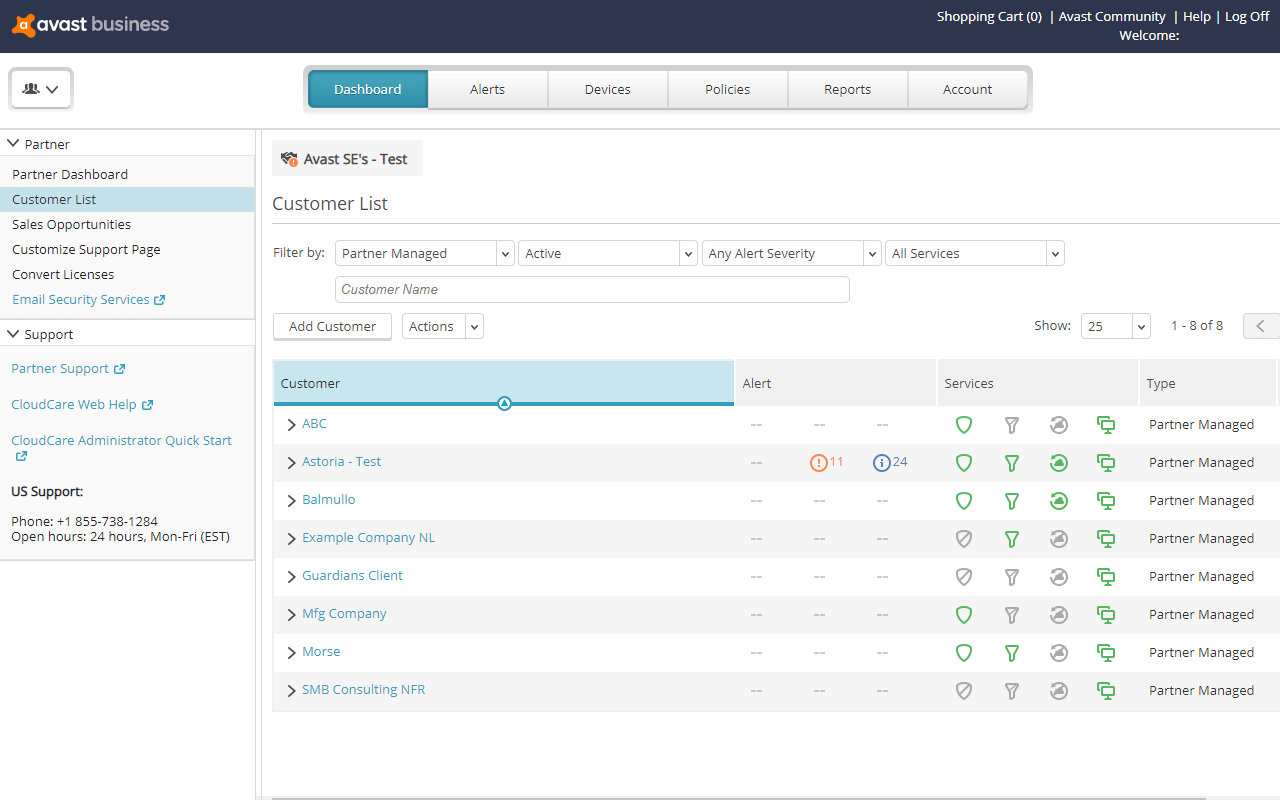Switch to the Alerts tab
Image resolution: width=1280 pixels, height=800 pixels.
coord(487,89)
